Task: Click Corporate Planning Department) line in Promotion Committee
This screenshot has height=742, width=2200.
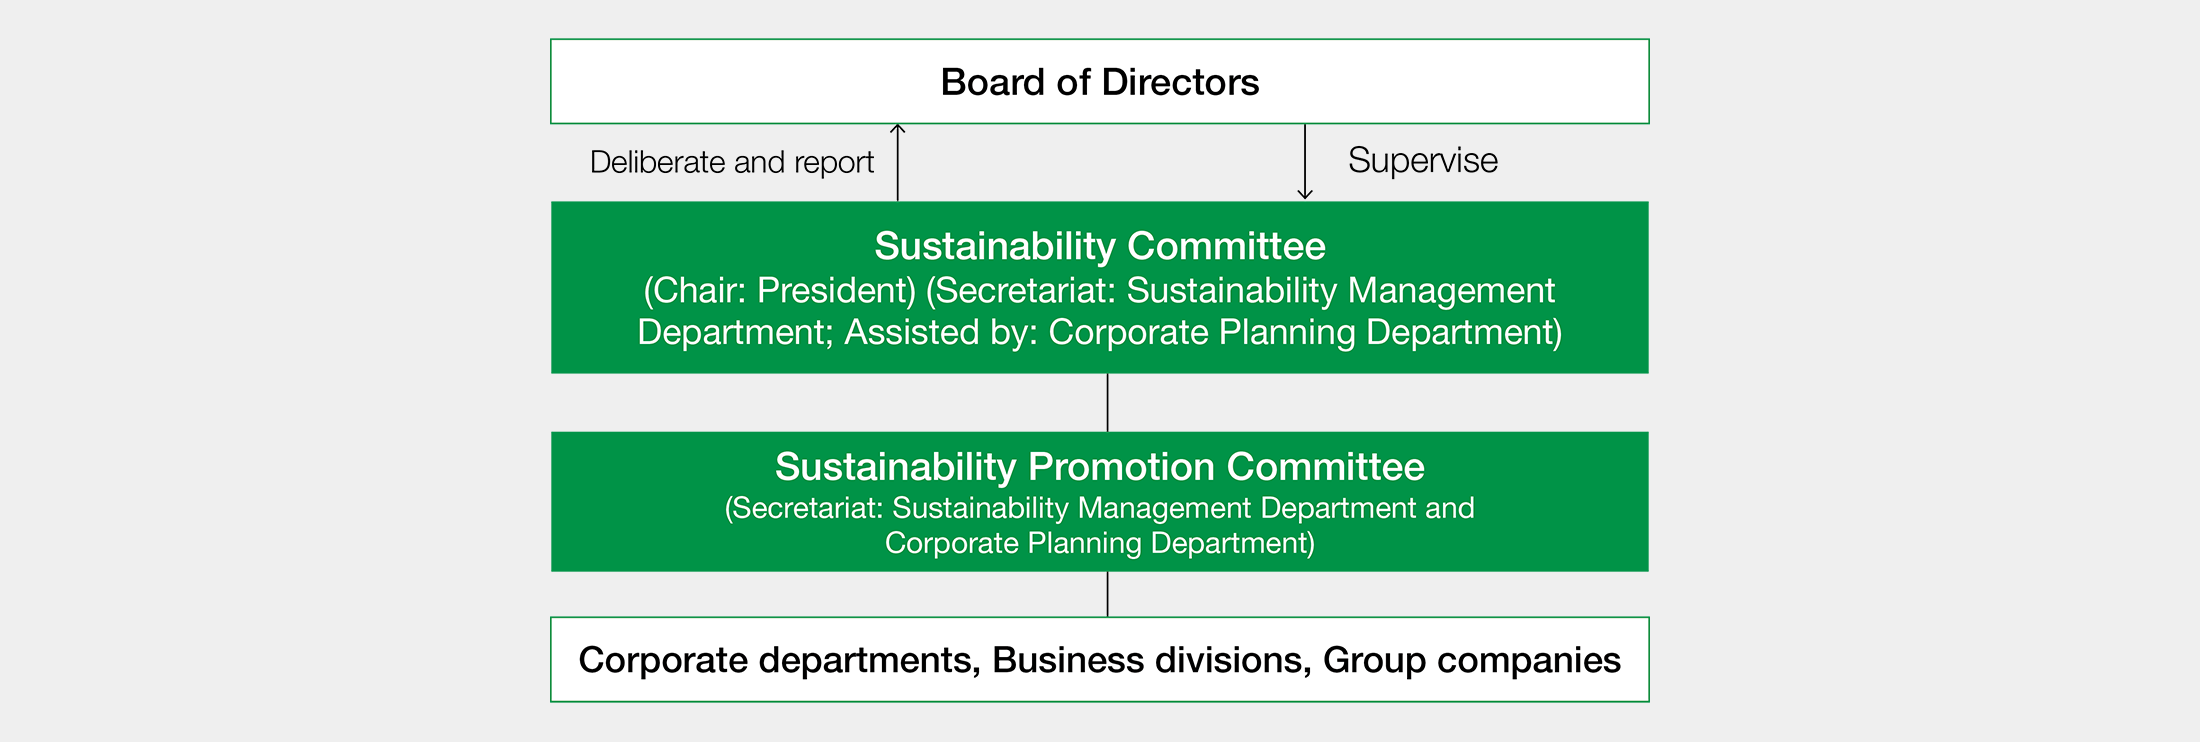Action: [1100, 543]
